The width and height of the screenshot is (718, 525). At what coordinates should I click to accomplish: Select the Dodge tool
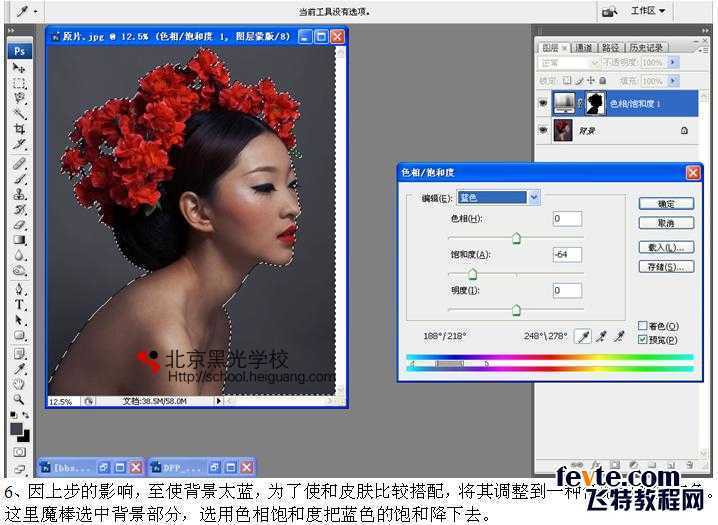(x=19, y=270)
